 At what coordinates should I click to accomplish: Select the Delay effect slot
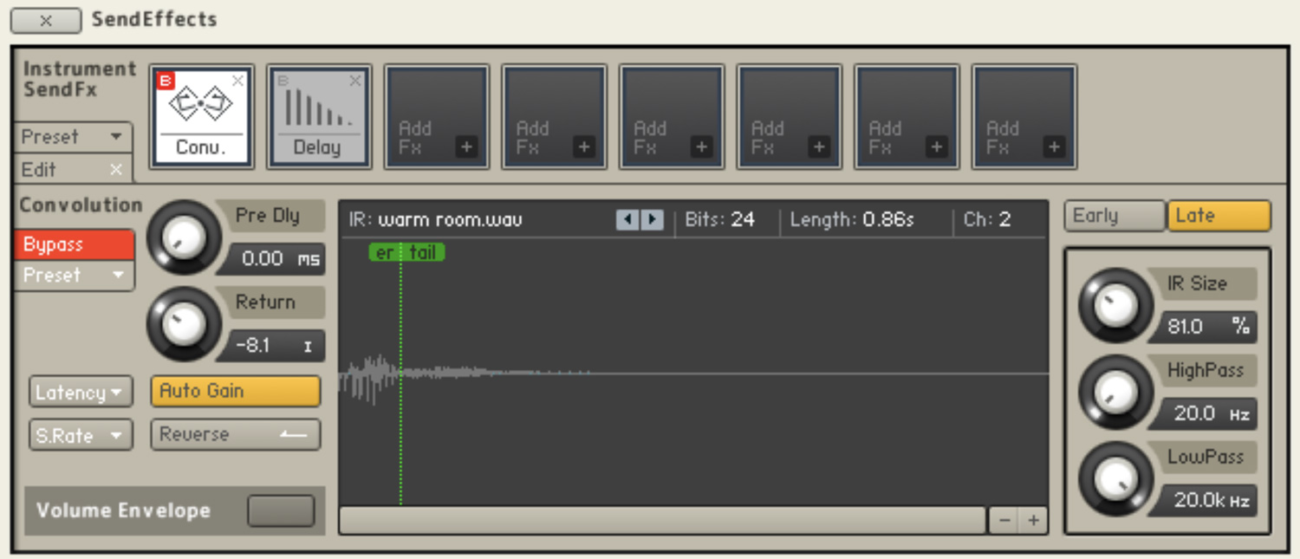[318, 112]
